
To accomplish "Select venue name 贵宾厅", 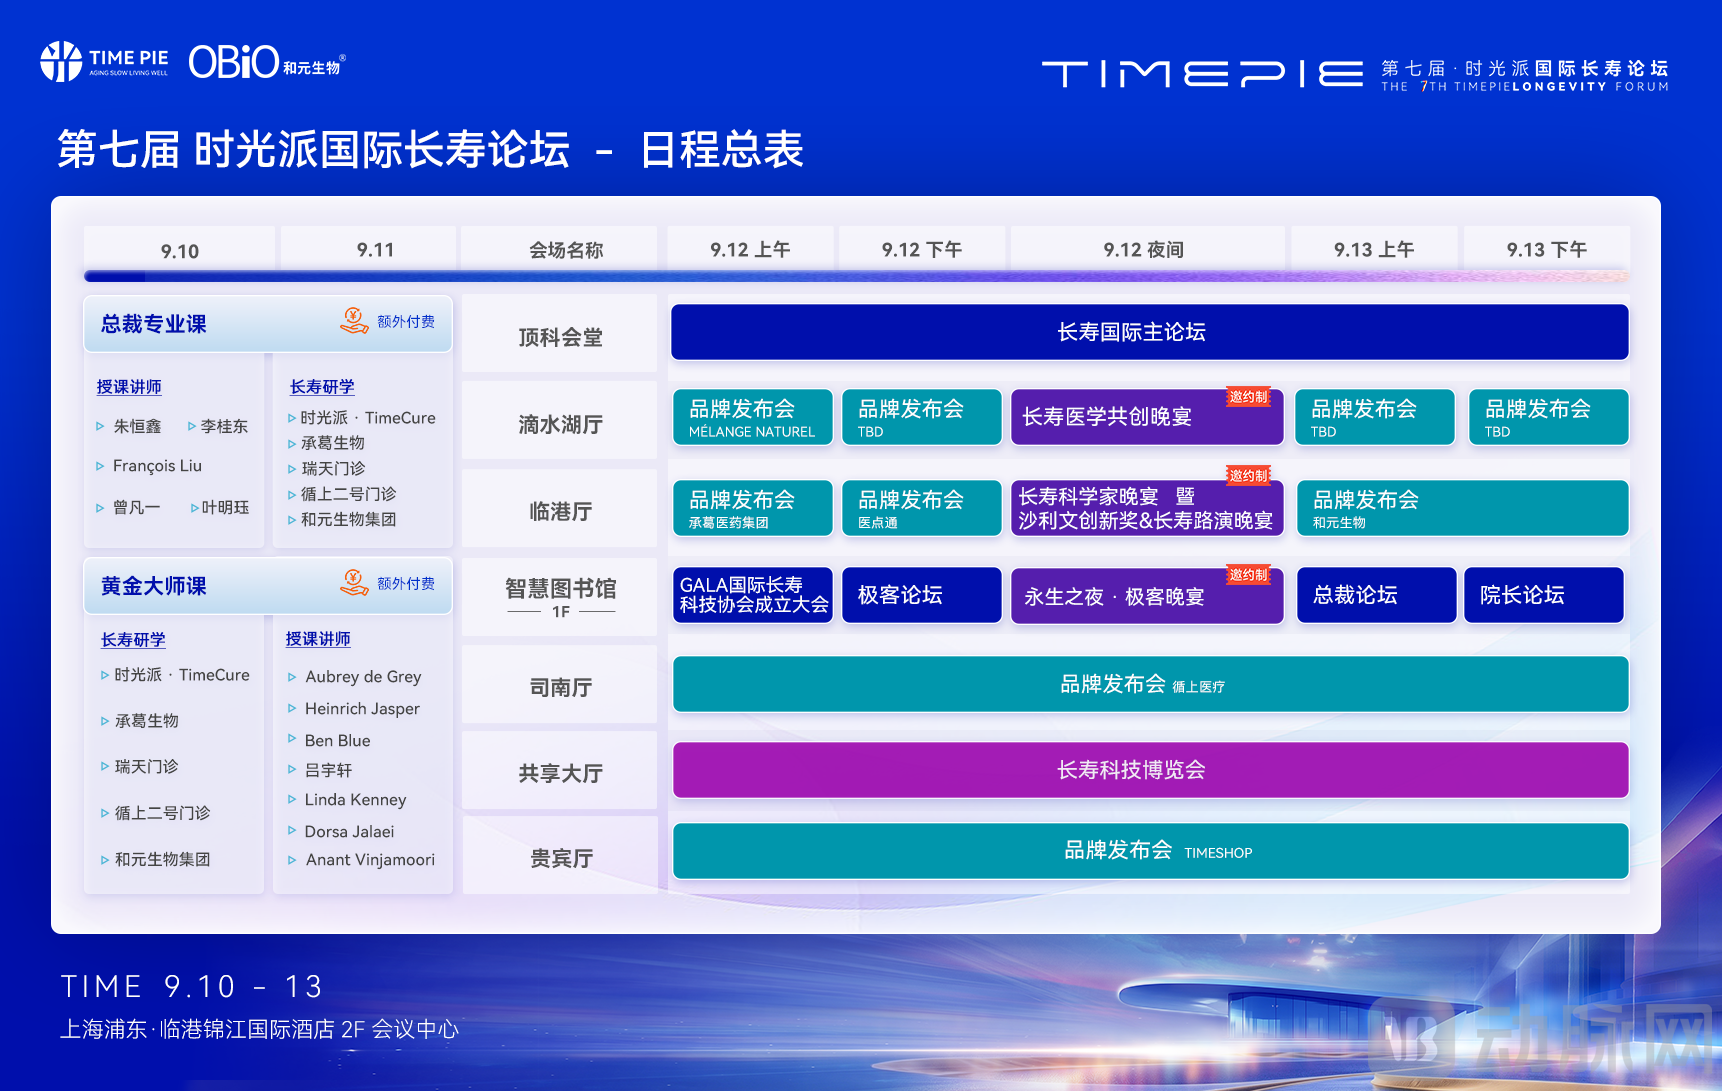I will (x=561, y=859).
